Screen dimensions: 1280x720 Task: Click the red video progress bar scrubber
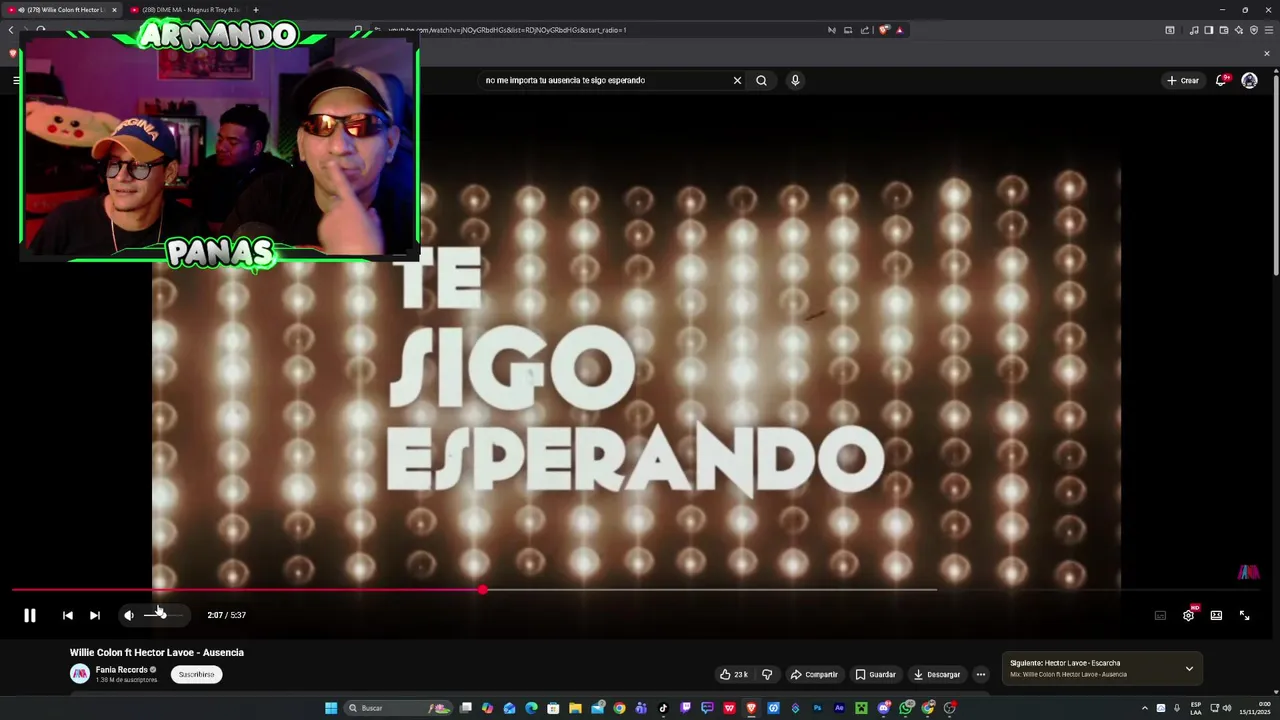click(483, 590)
